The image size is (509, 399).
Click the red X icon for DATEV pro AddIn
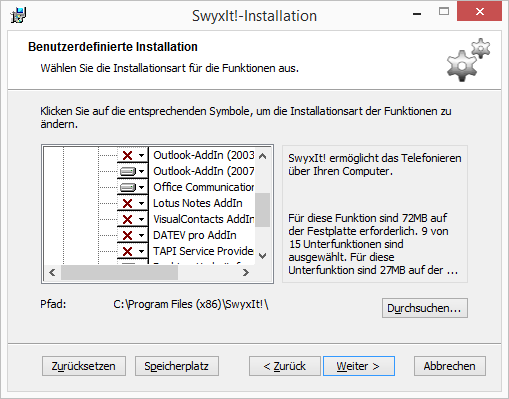click(127, 235)
